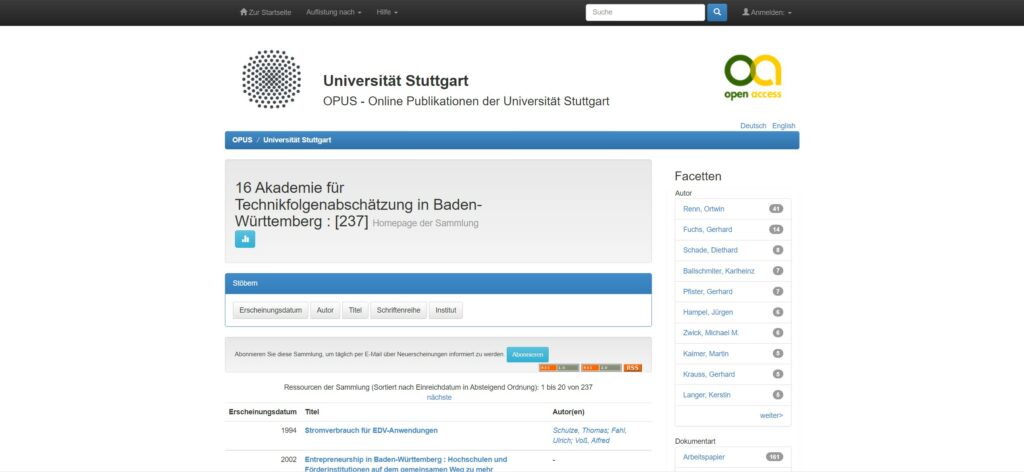
Task: Filter by author Fuchs, Gerhard
Action: point(707,230)
